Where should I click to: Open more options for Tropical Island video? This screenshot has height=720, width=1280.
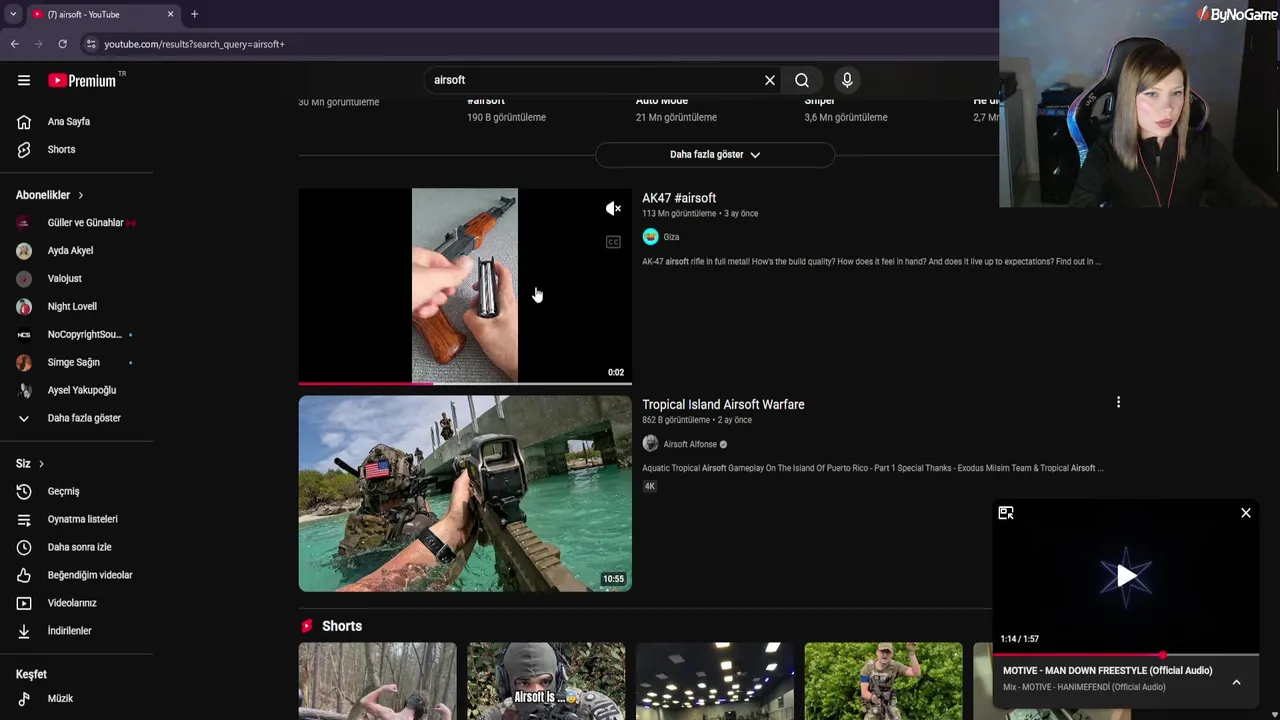tap(1118, 402)
